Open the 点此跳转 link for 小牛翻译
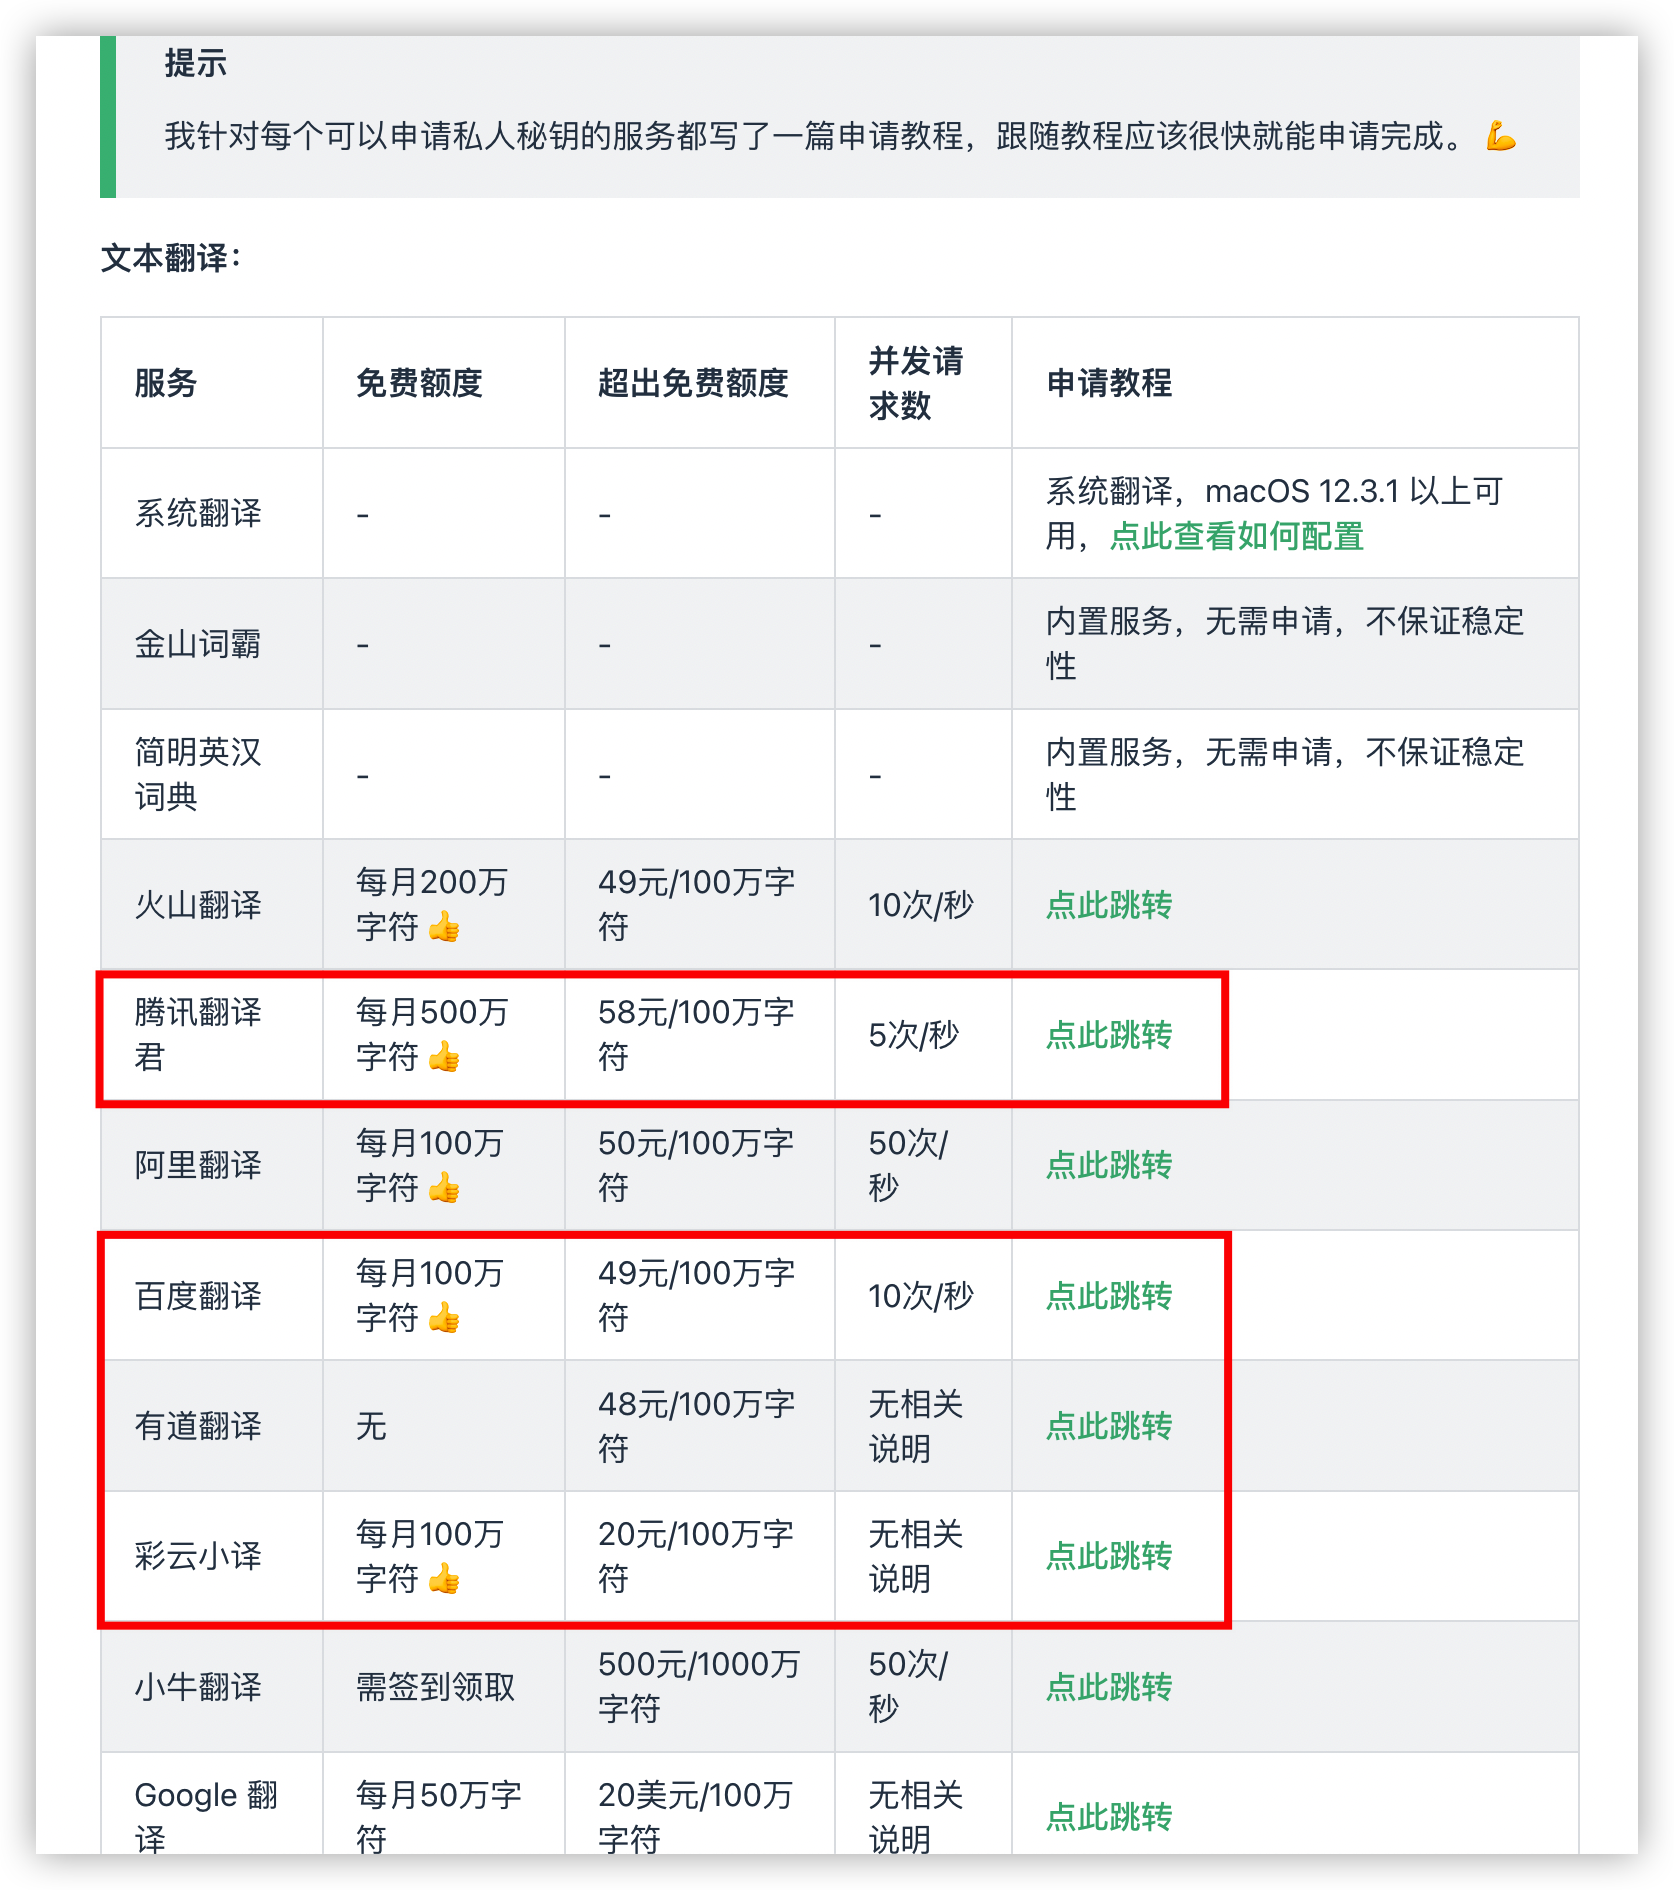This screenshot has height=1890, width=1674. (x=1109, y=1687)
